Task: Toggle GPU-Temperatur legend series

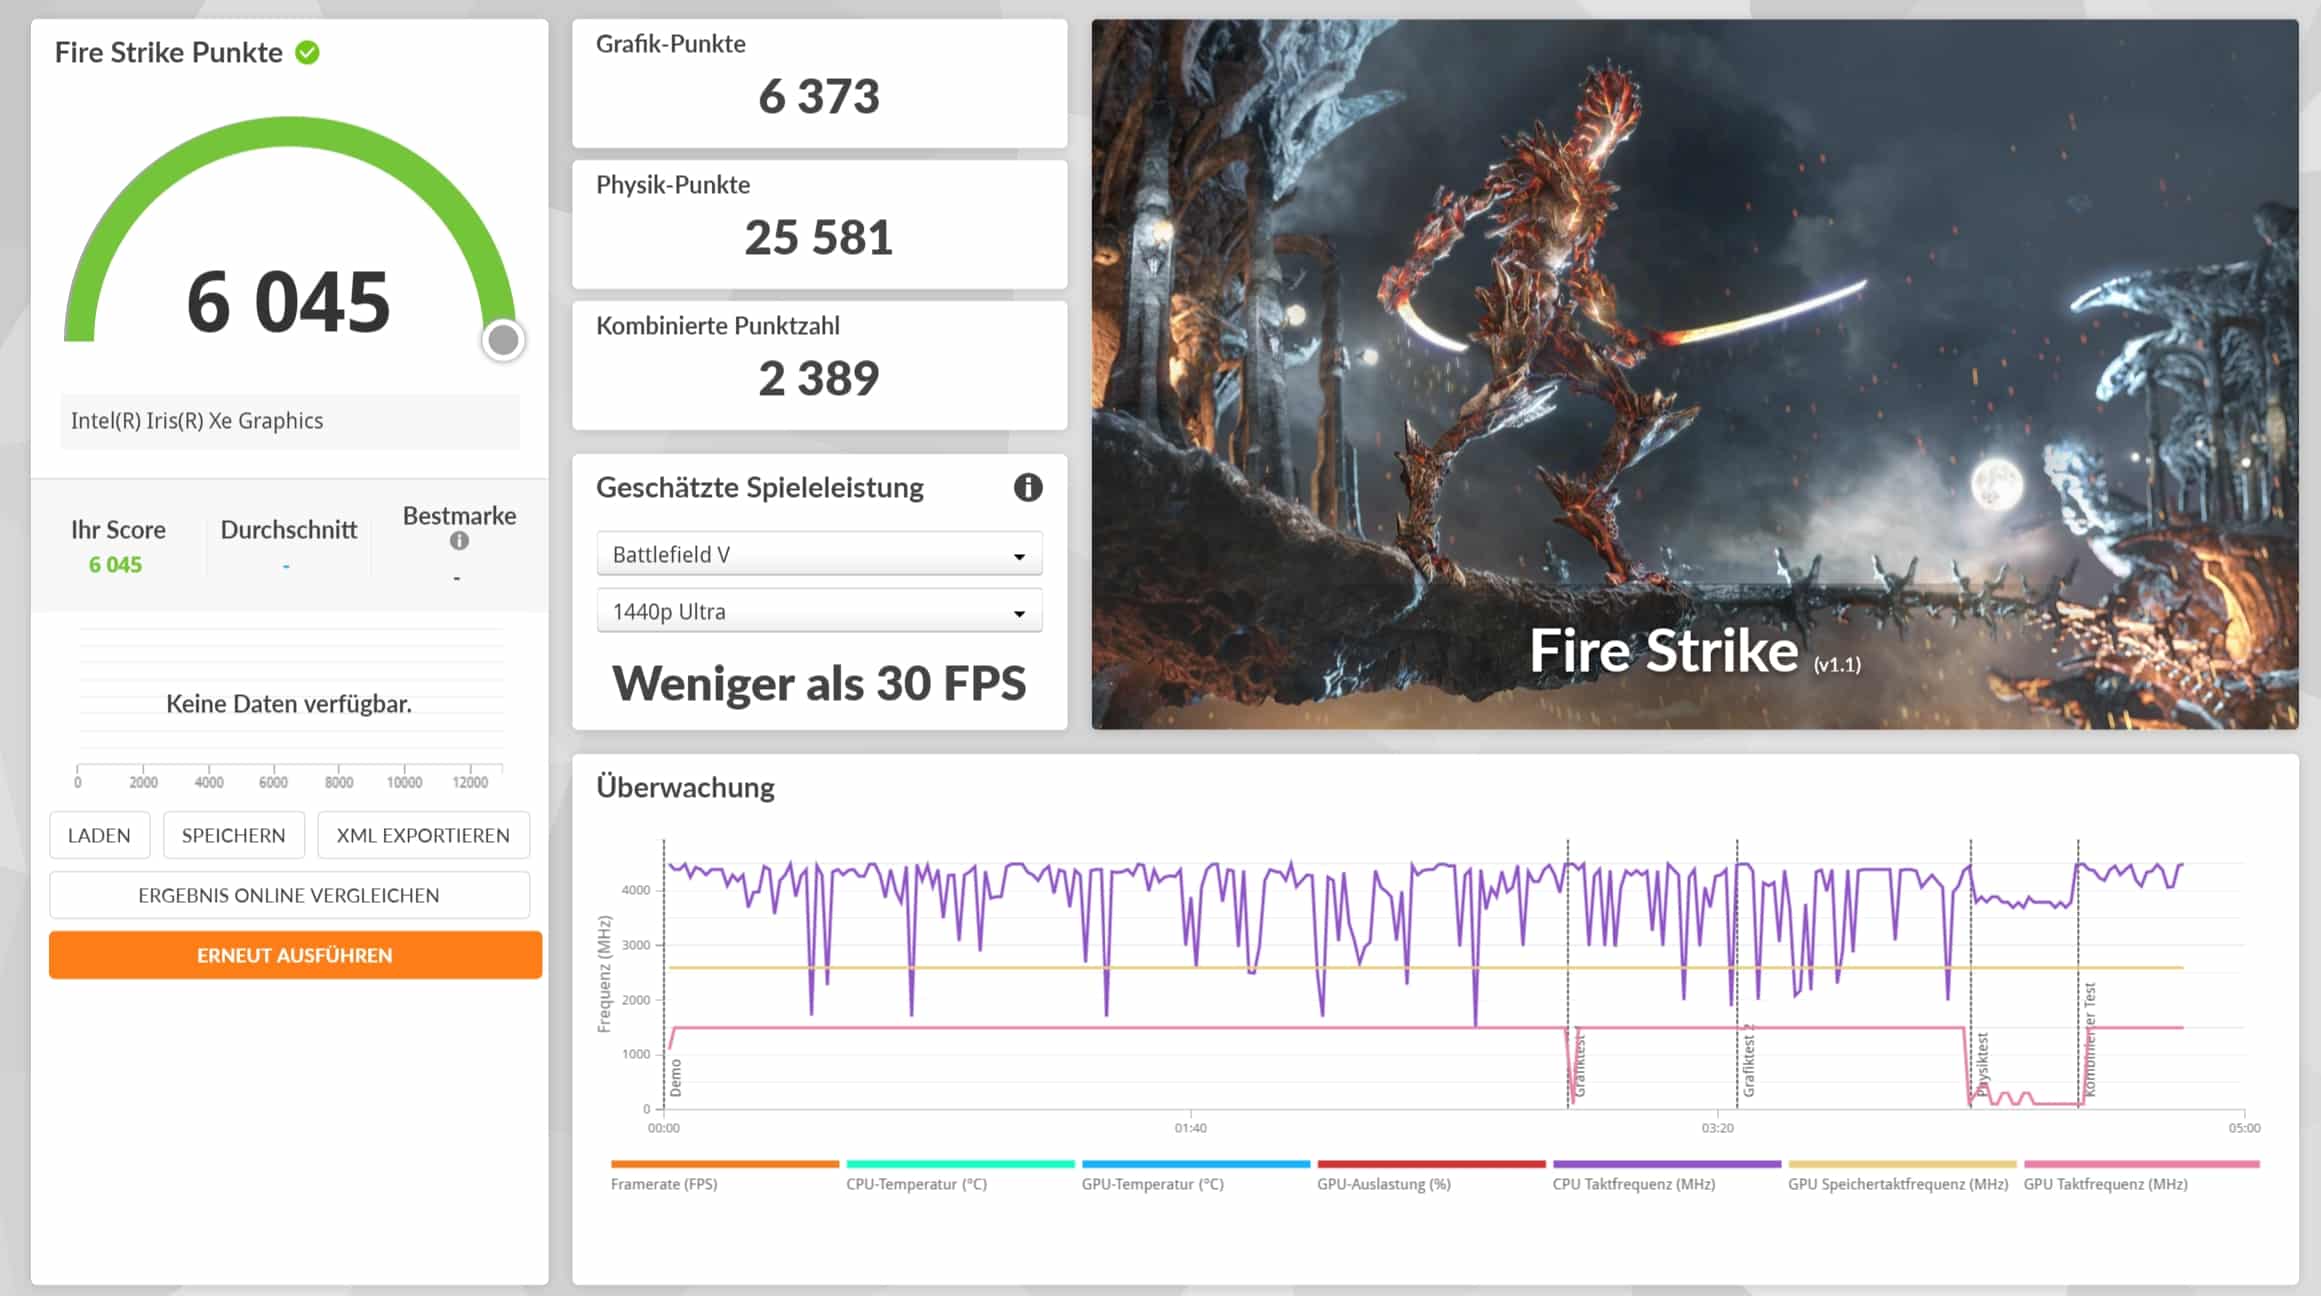Action: pyautogui.click(x=1152, y=1184)
